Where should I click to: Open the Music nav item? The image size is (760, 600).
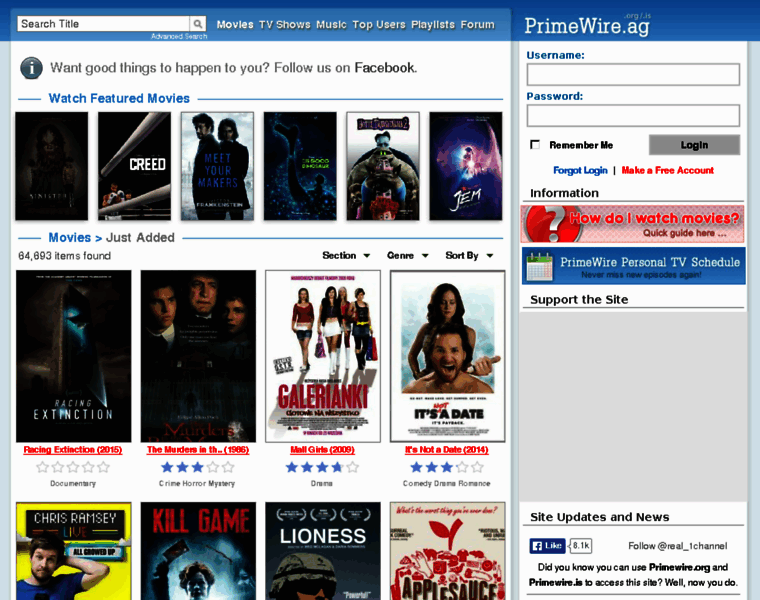pyautogui.click(x=332, y=25)
